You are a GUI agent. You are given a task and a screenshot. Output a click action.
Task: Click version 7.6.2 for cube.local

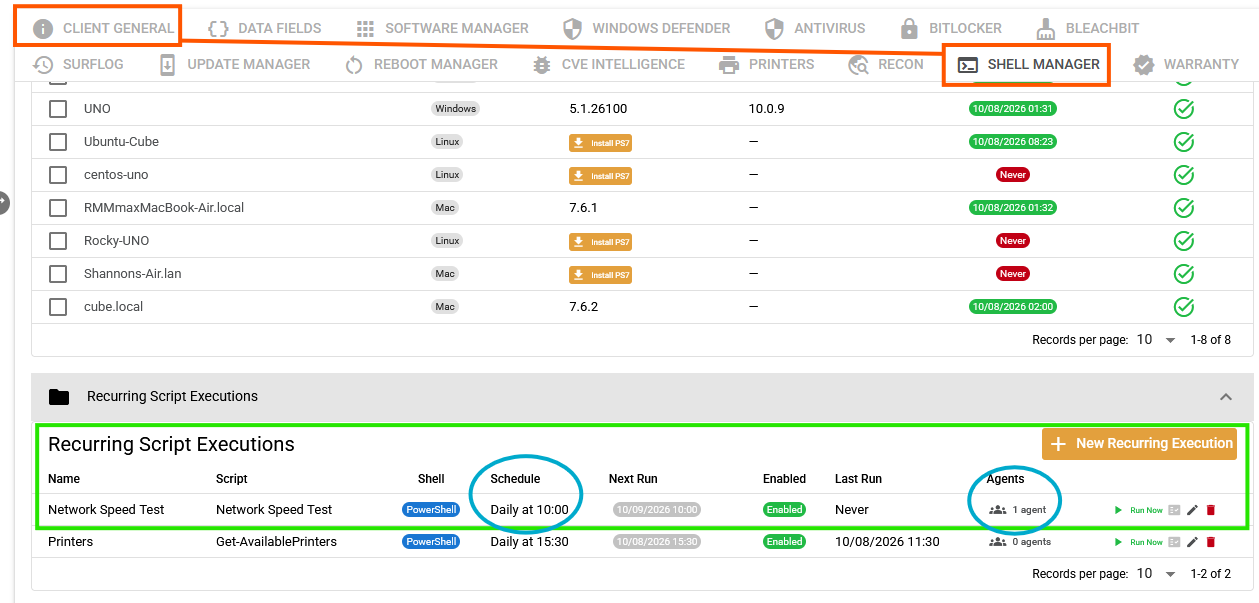tap(583, 306)
